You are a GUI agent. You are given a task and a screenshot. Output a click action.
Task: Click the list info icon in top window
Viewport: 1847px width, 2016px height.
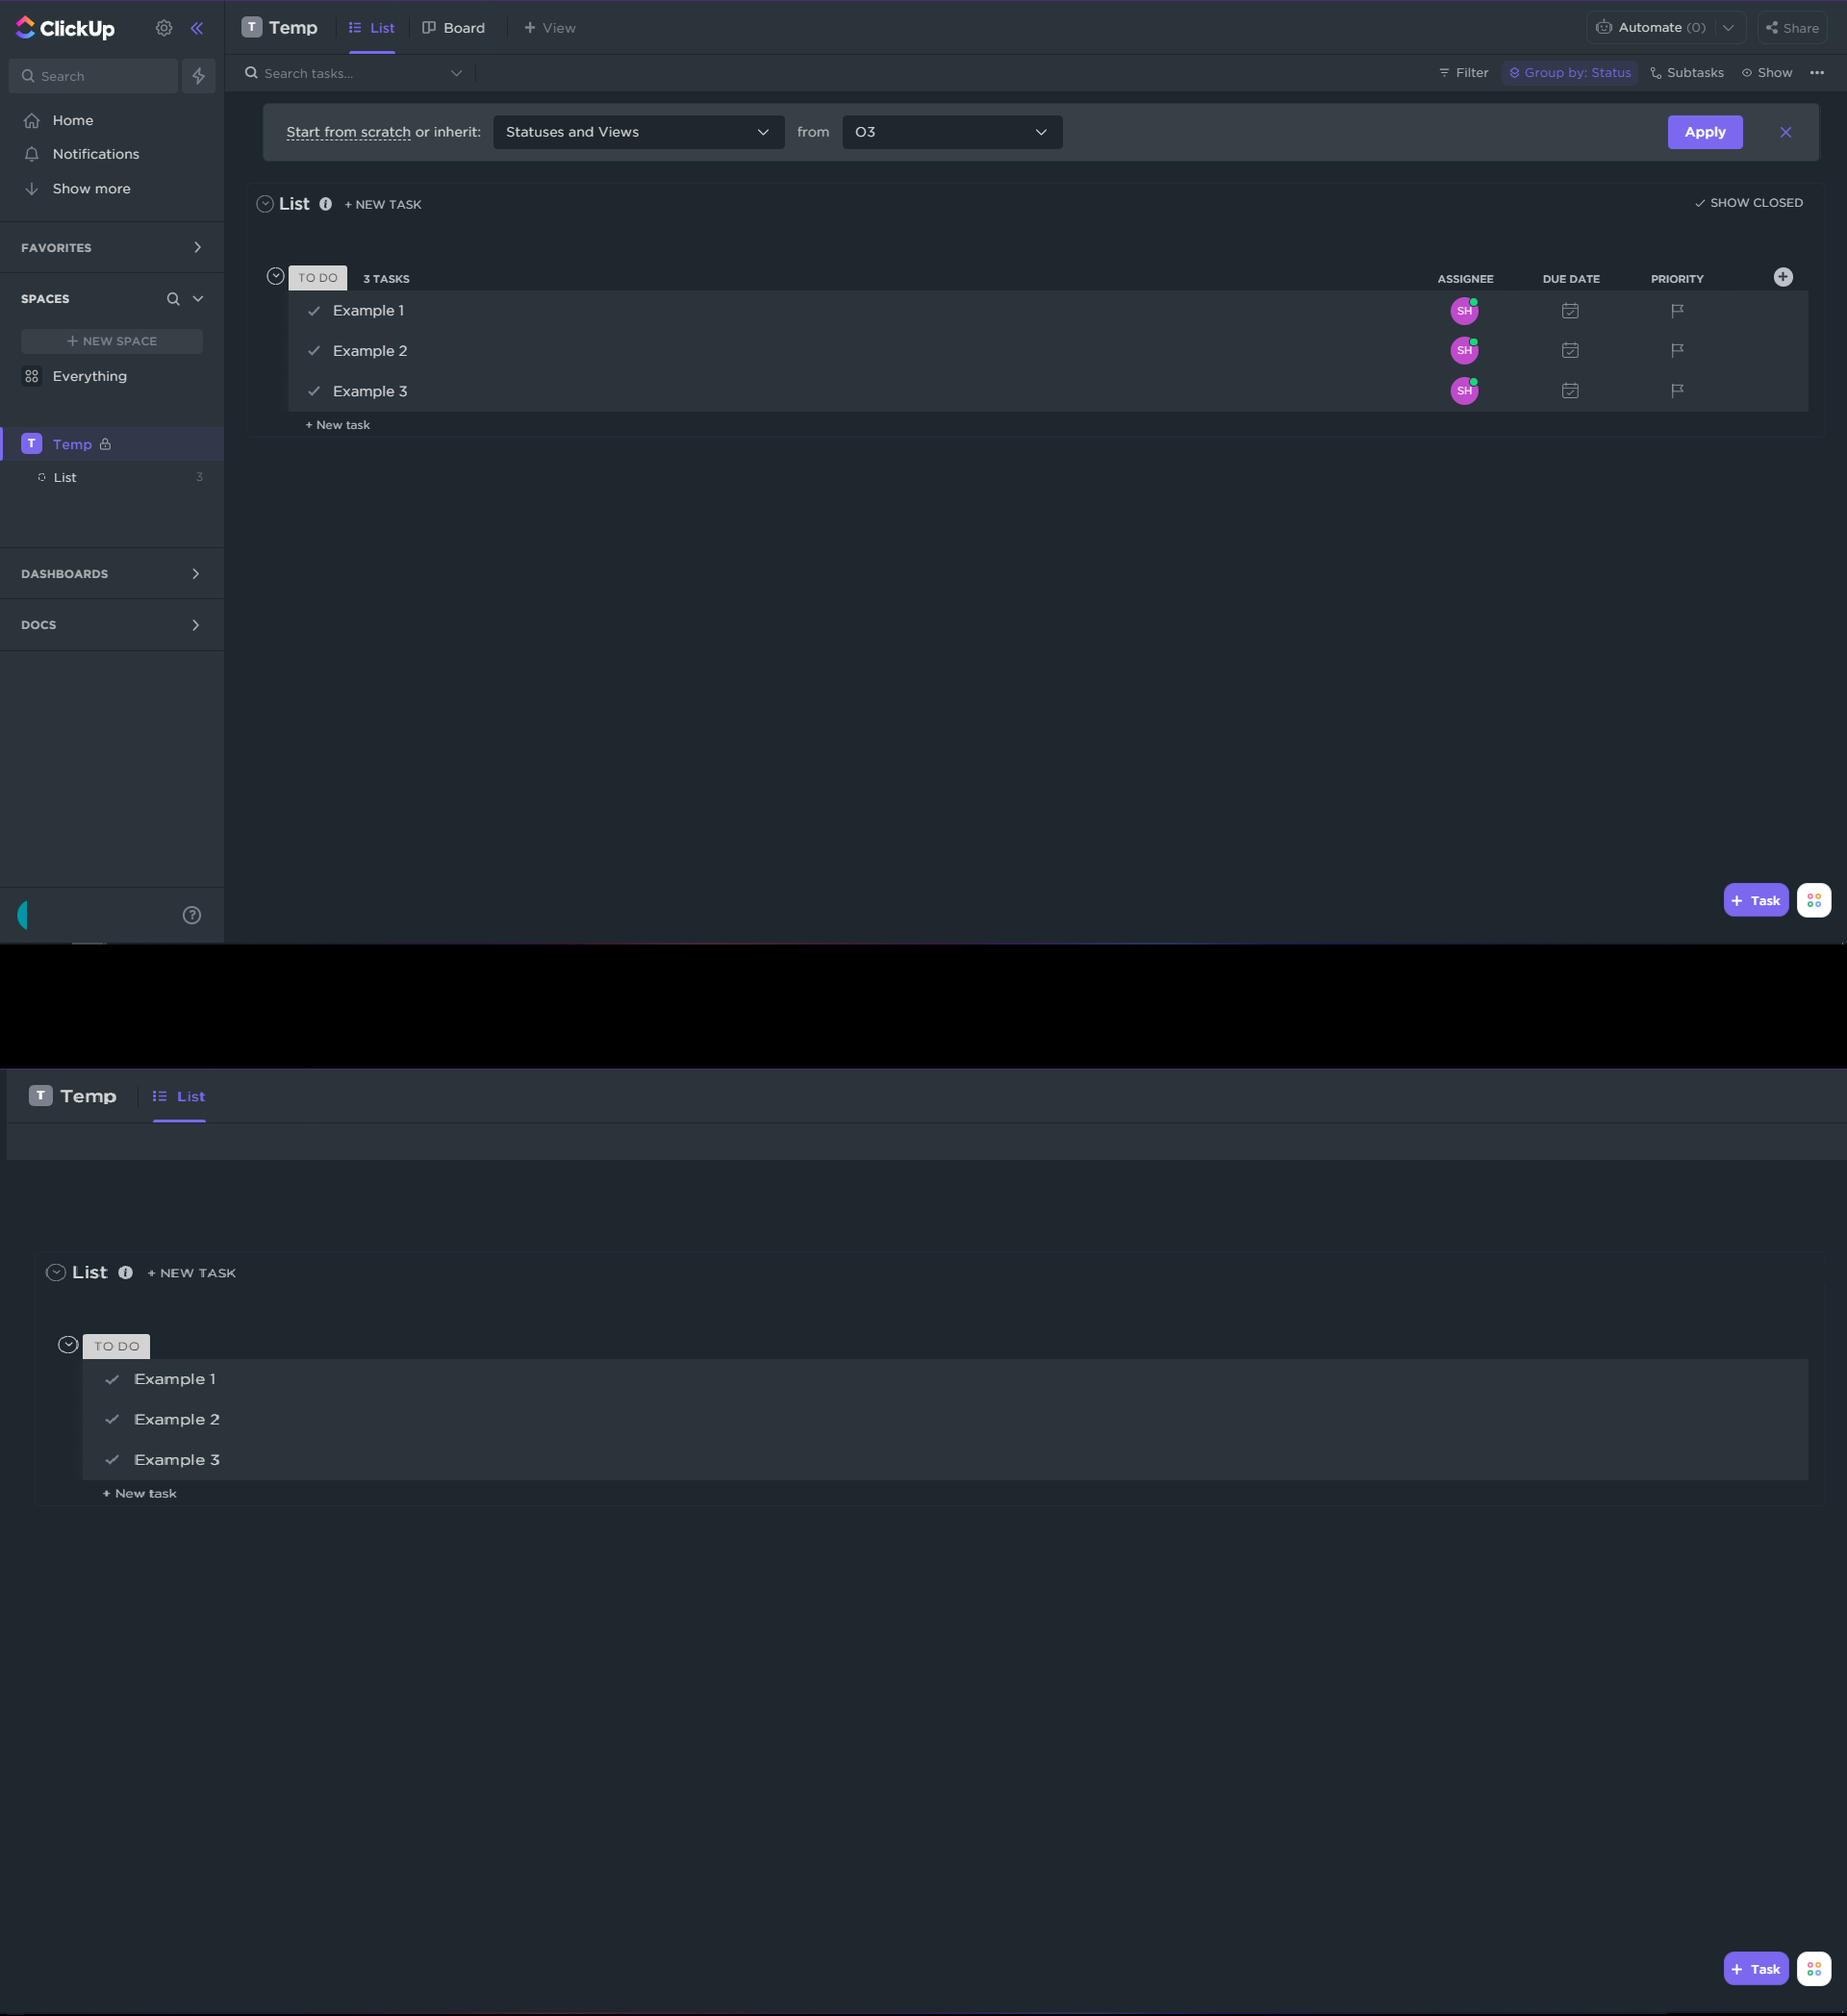[325, 204]
